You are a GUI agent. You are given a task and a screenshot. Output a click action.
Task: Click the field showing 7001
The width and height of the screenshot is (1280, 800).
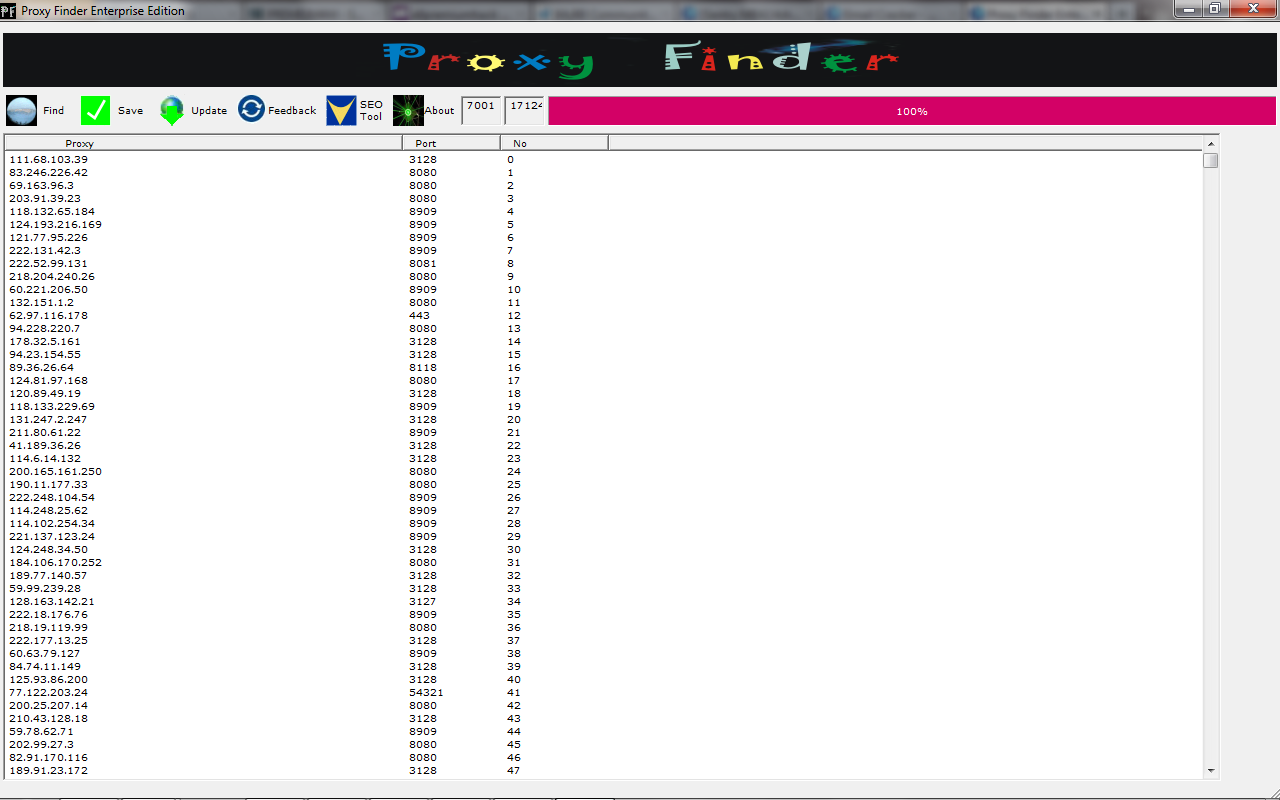point(481,110)
